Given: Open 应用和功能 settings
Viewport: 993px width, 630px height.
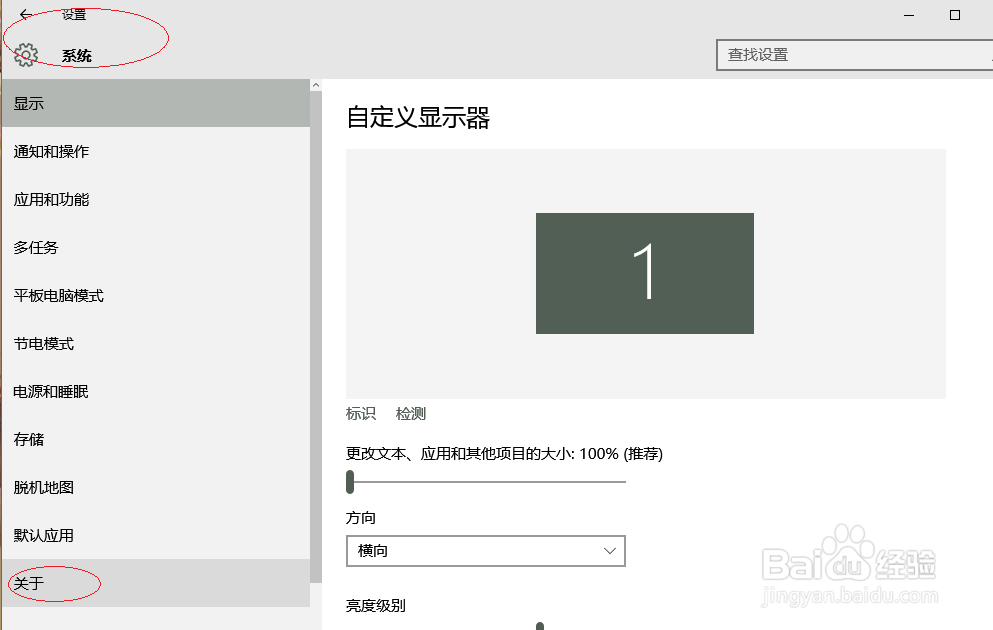Looking at the screenshot, I should 156,199.
